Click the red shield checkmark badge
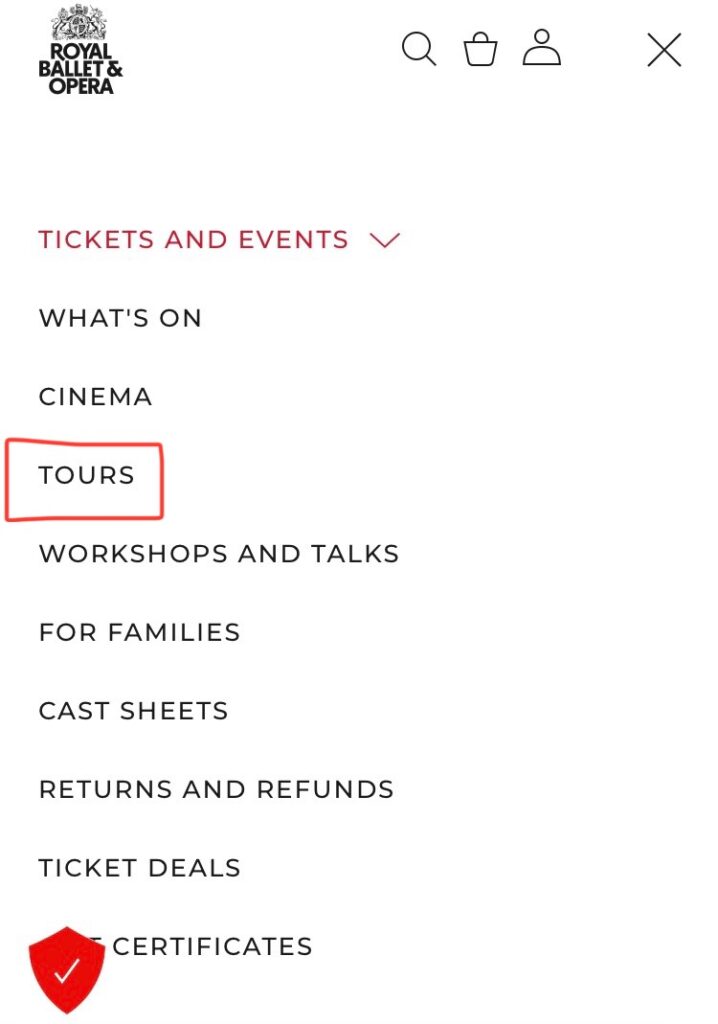718x1024 pixels. 67,969
